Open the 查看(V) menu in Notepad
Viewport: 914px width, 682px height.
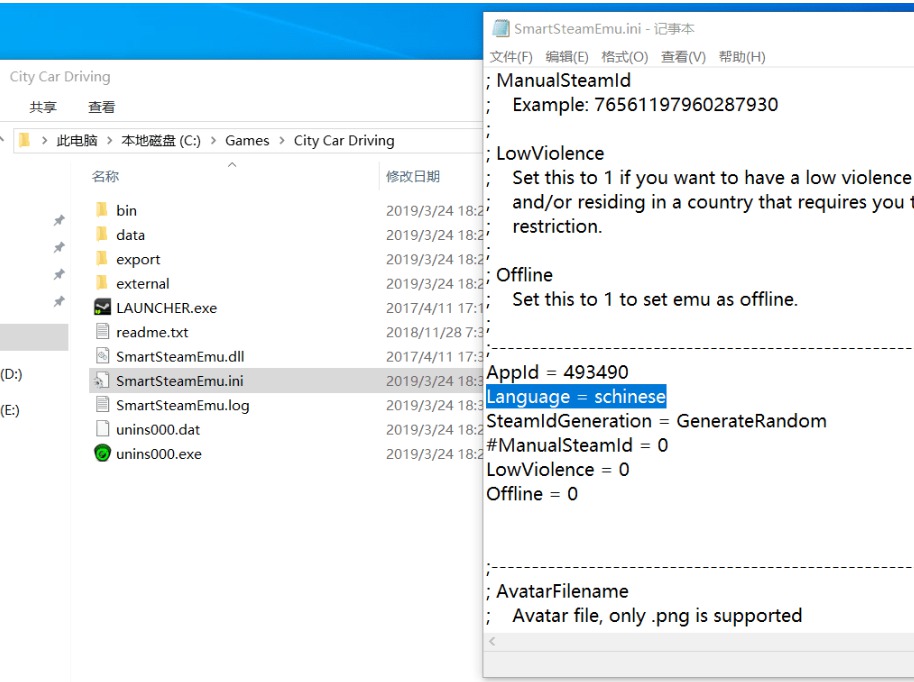[683, 57]
